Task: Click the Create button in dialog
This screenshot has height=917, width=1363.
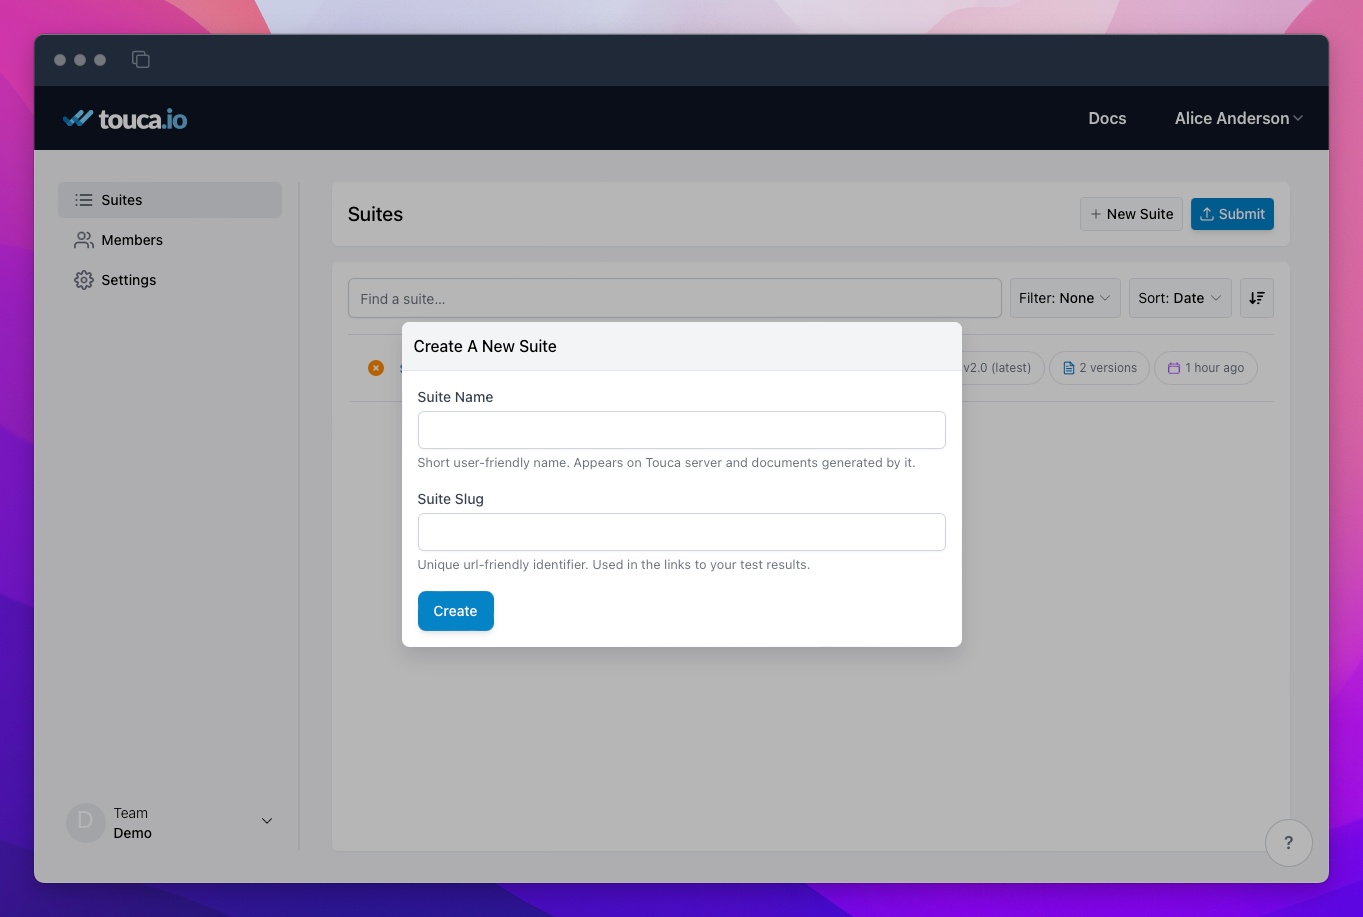Action: (x=455, y=611)
